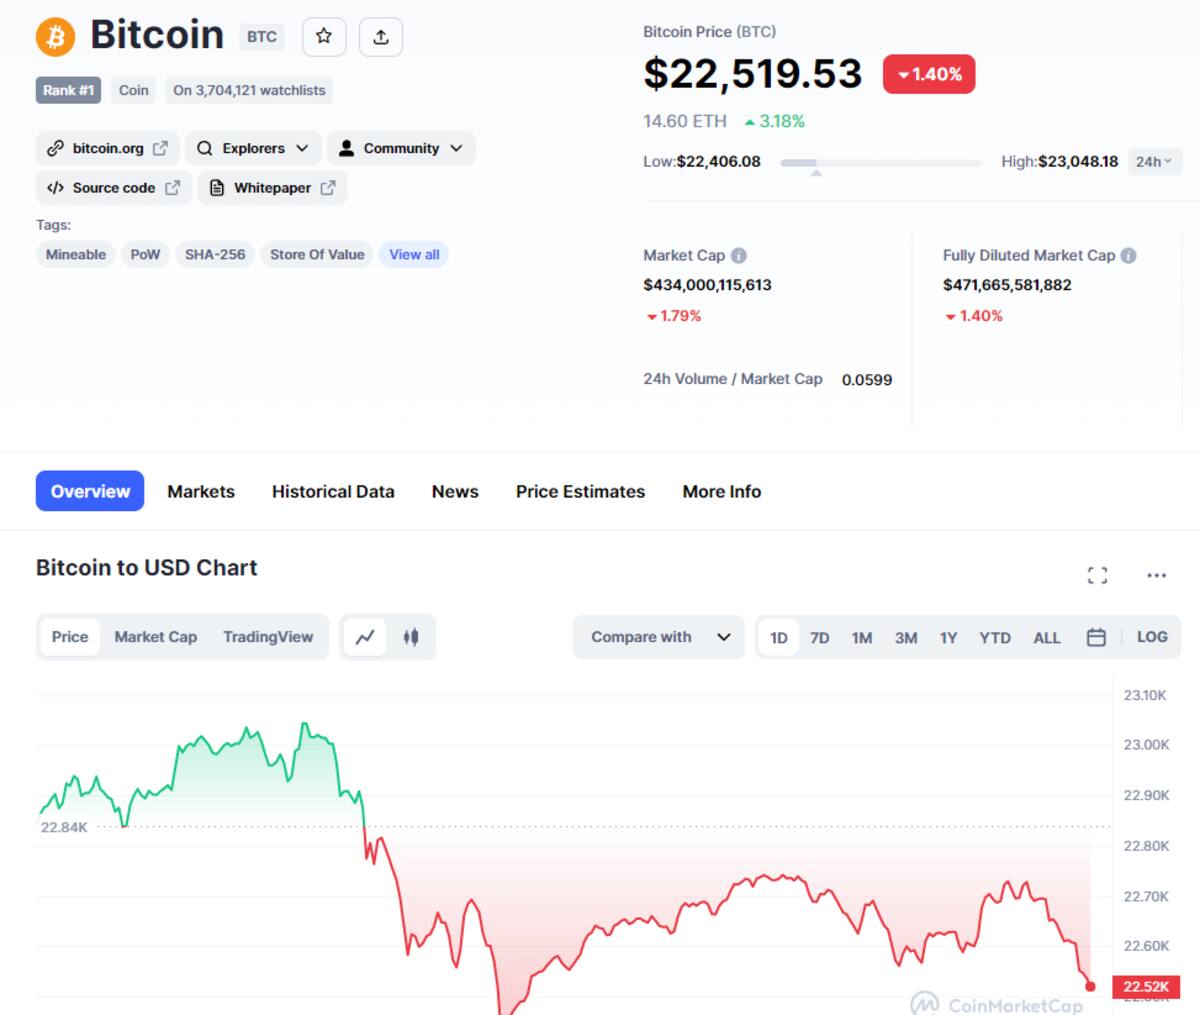Switch to the Markets tab
1200x1015 pixels.
coord(201,492)
